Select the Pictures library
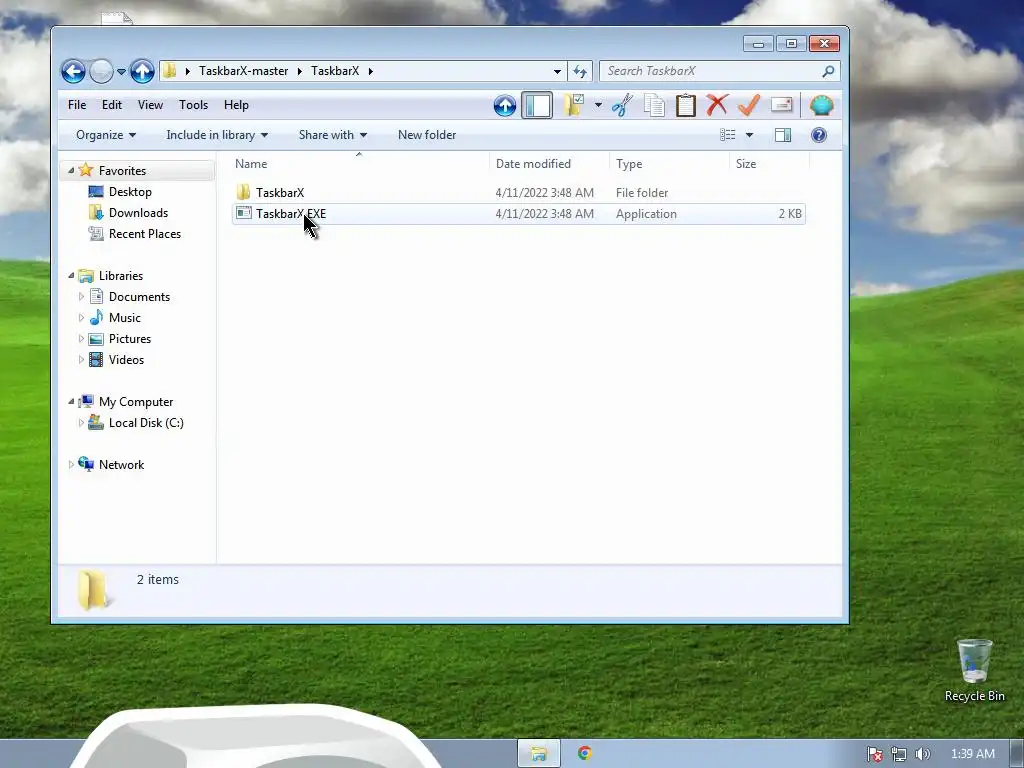Viewport: 1024px width, 768px height. pyautogui.click(x=129, y=339)
